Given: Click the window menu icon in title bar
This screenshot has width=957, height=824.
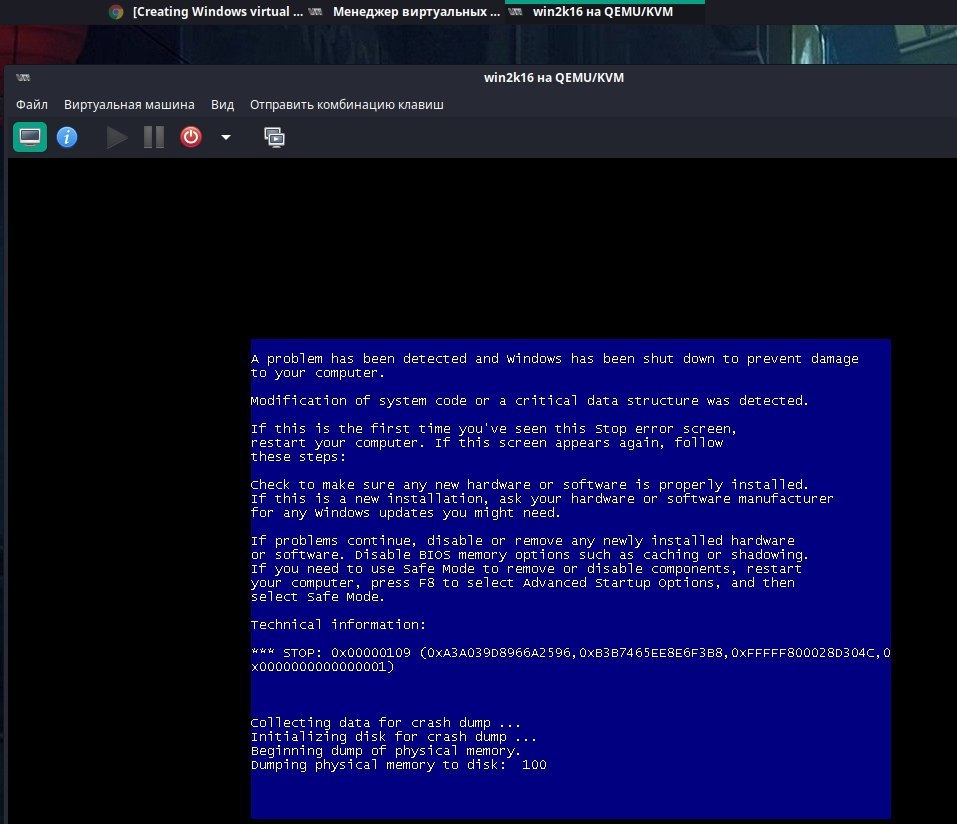Looking at the screenshot, I should 23,78.
